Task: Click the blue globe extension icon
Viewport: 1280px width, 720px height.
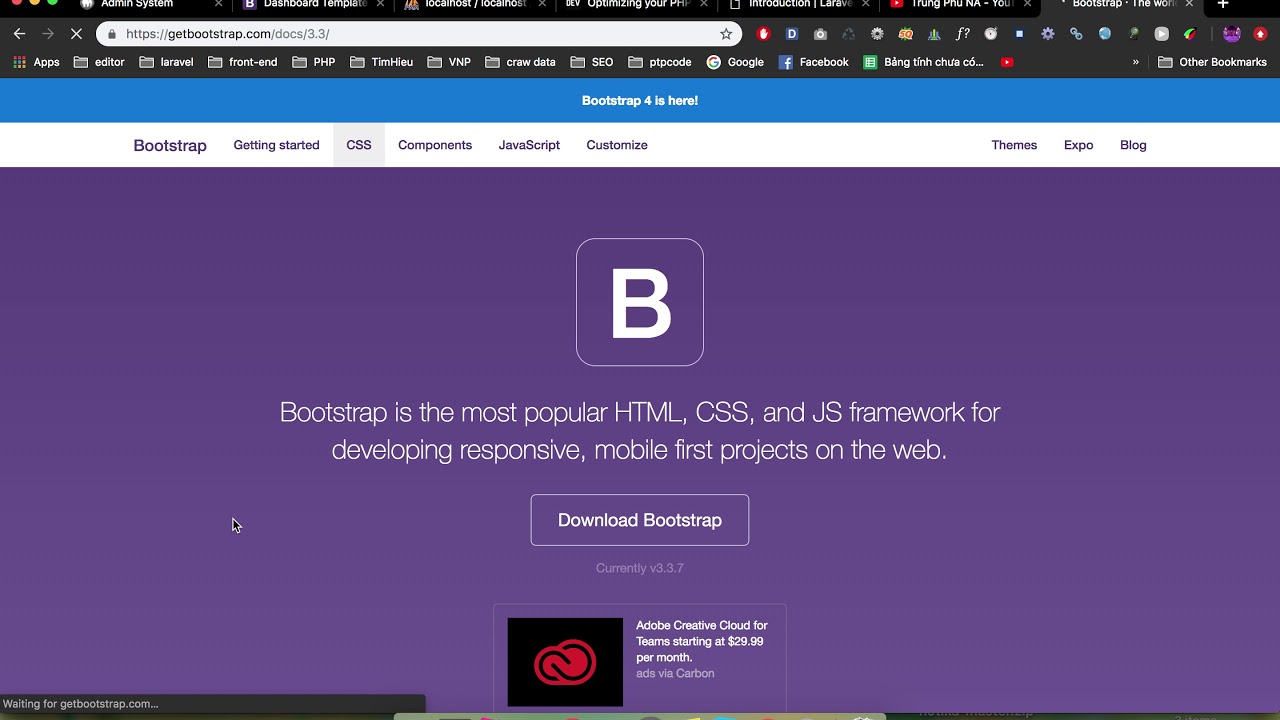Action: tap(1105, 34)
